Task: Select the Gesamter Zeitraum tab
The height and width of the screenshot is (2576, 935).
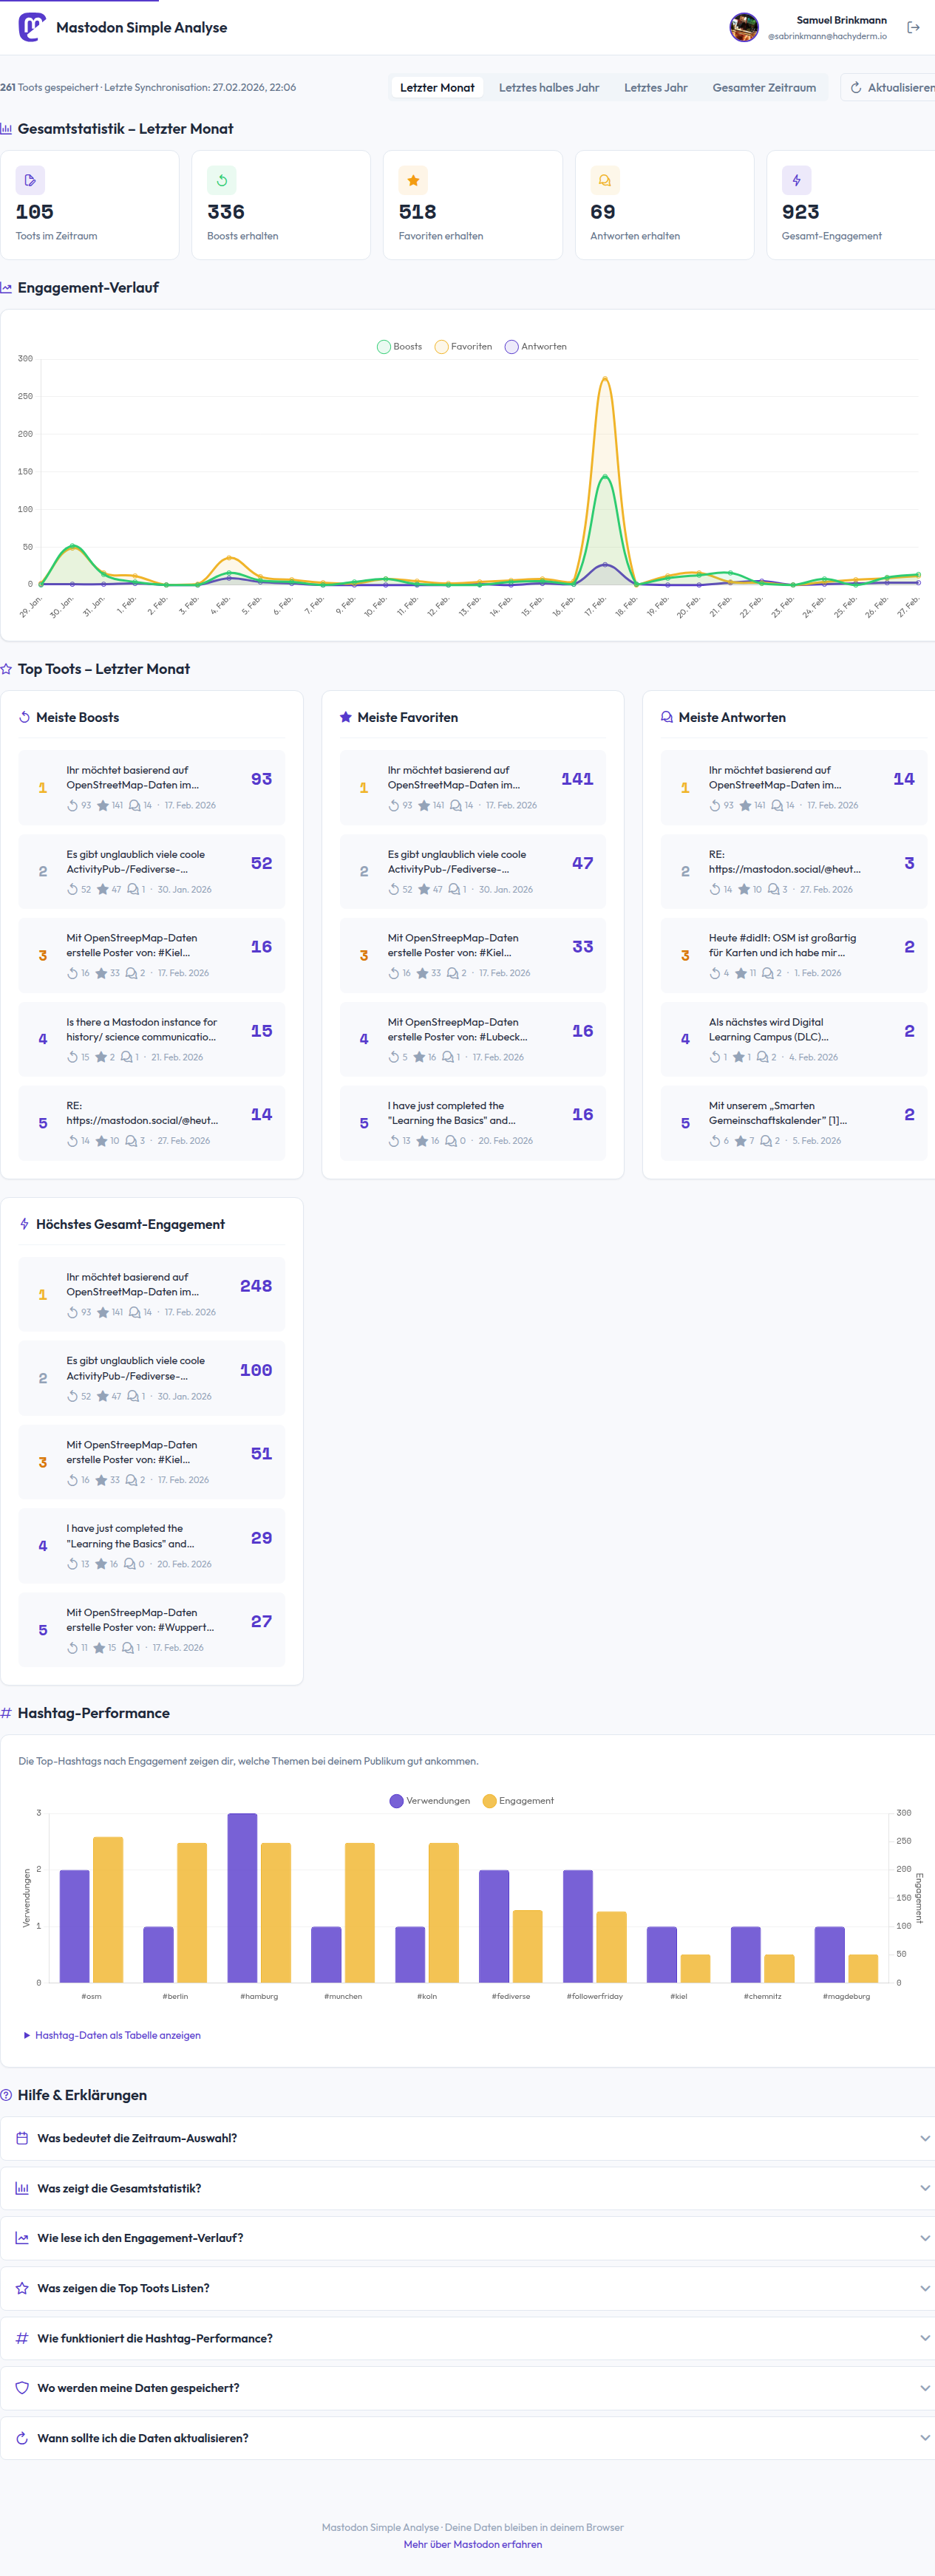Action: tap(764, 87)
